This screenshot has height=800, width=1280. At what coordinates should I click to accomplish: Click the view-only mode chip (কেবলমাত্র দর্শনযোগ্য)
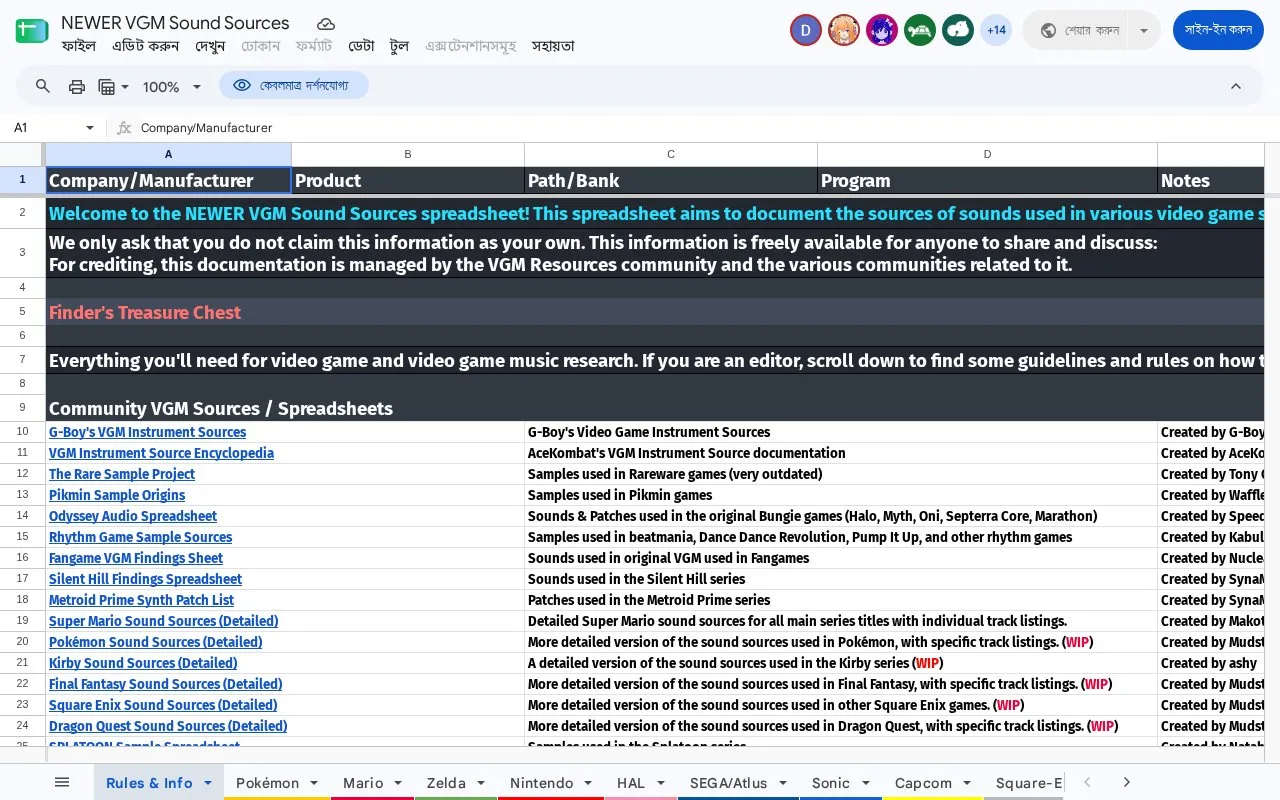pos(294,86)
